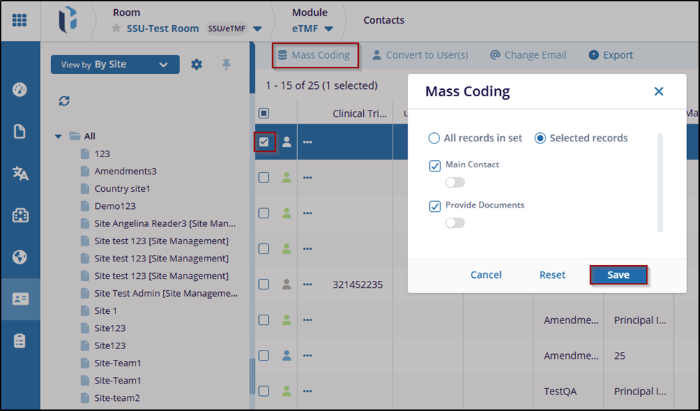The height and width of the screenshot is (411, 700).
Task: Uncheck the Main Contact checkbox
Action: click(435, 165)
